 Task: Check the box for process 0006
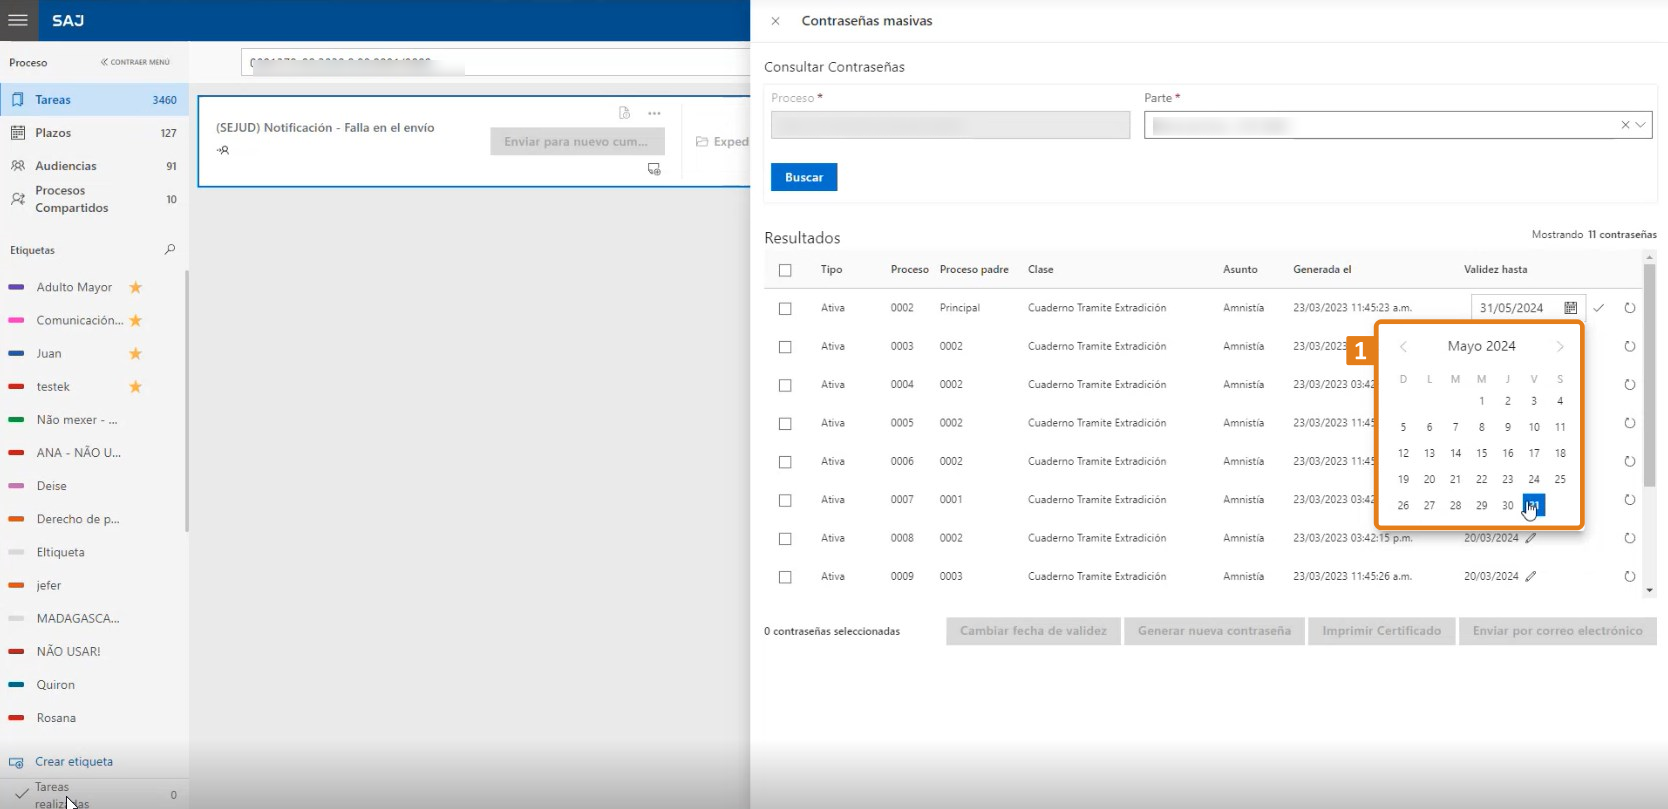pos(785,462)
